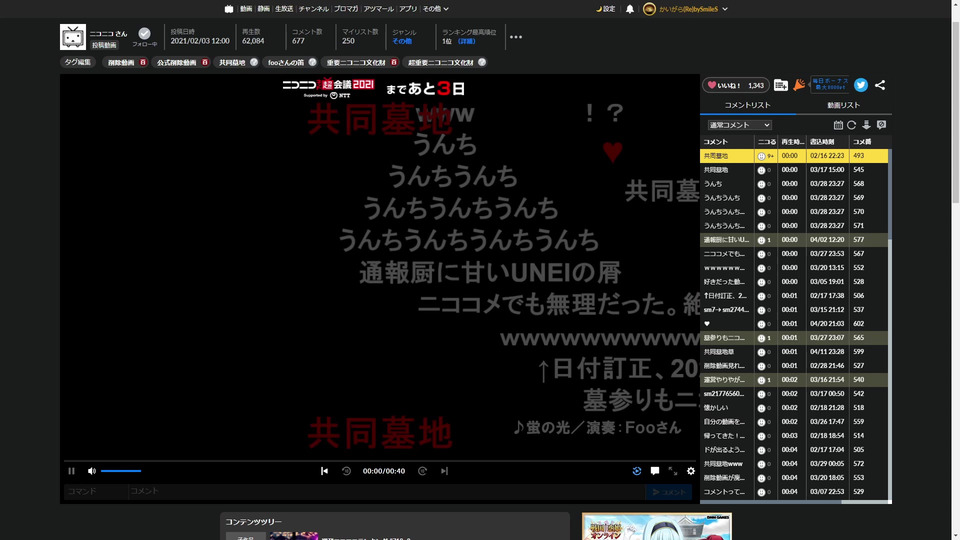Open チャンネル menu in top navigation
The height and width of the screenshot is (540, 960).
coord(313,9)
